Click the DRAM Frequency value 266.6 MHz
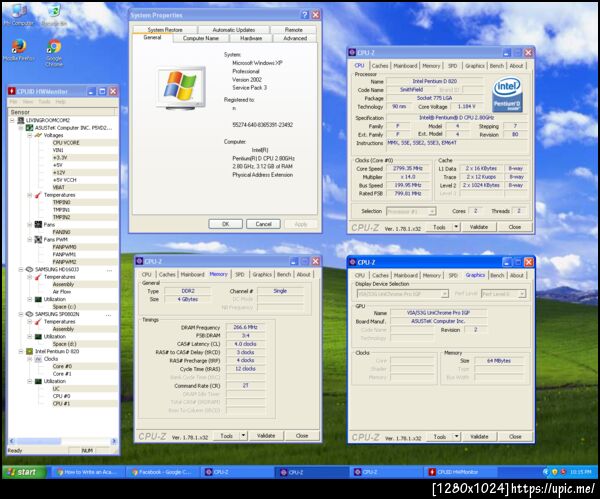This screenshot has height=499, width=600. click(245, 327)
